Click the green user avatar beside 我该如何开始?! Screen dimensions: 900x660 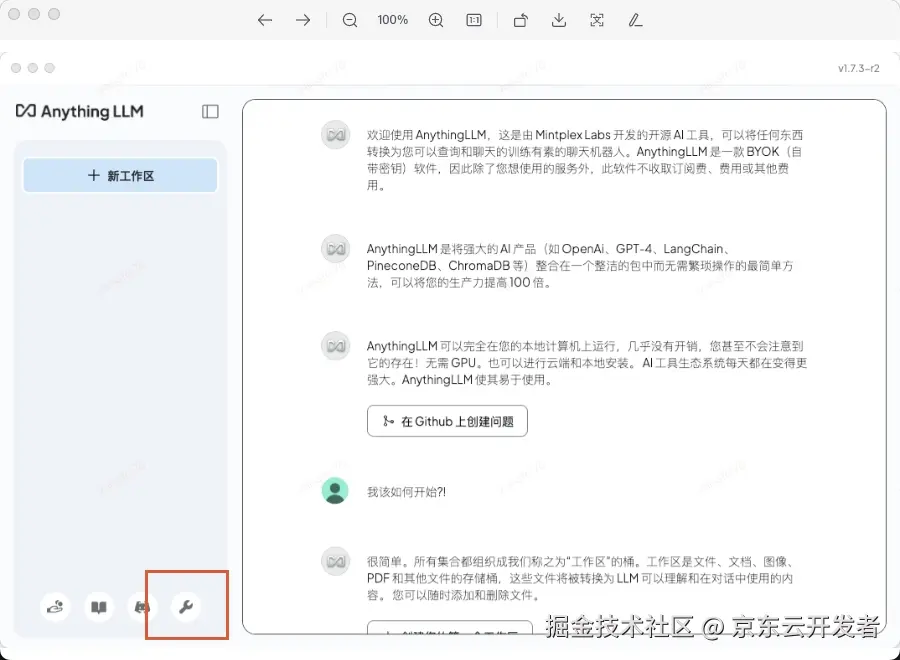335,491
